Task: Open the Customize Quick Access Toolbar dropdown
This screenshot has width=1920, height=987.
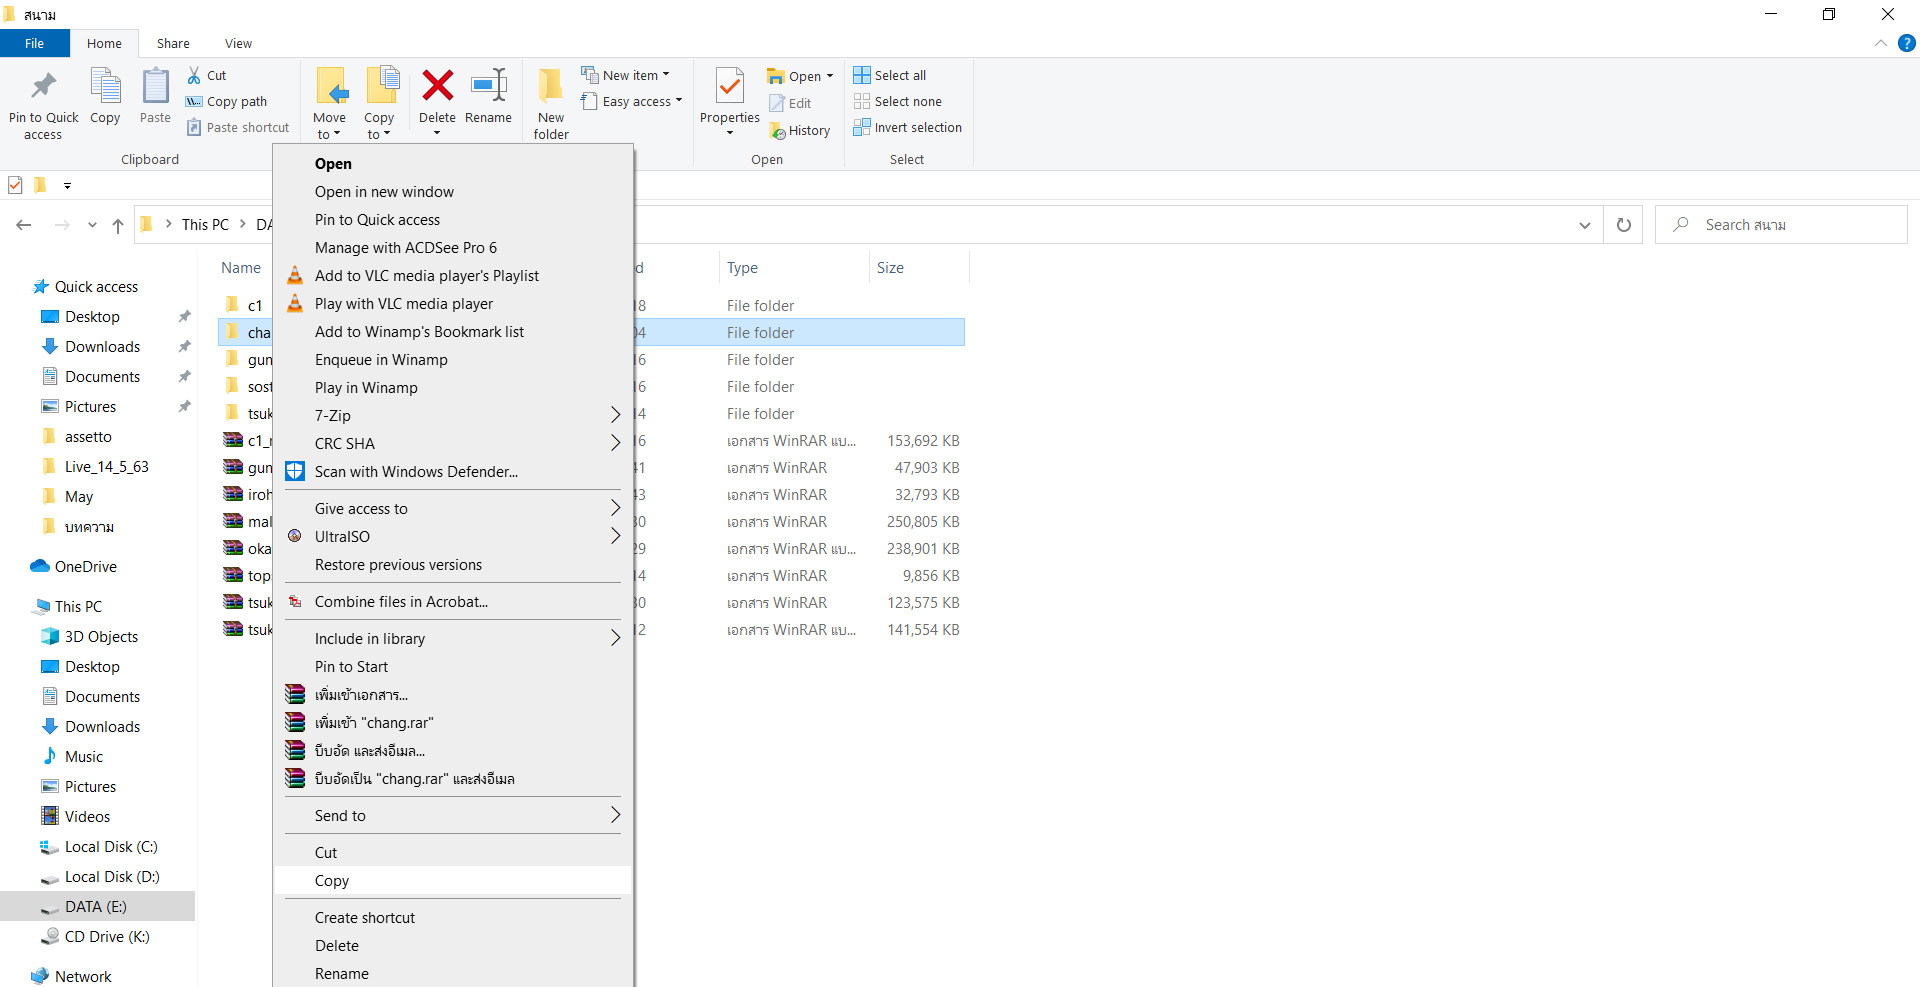Action: click(x=67, y=185)
